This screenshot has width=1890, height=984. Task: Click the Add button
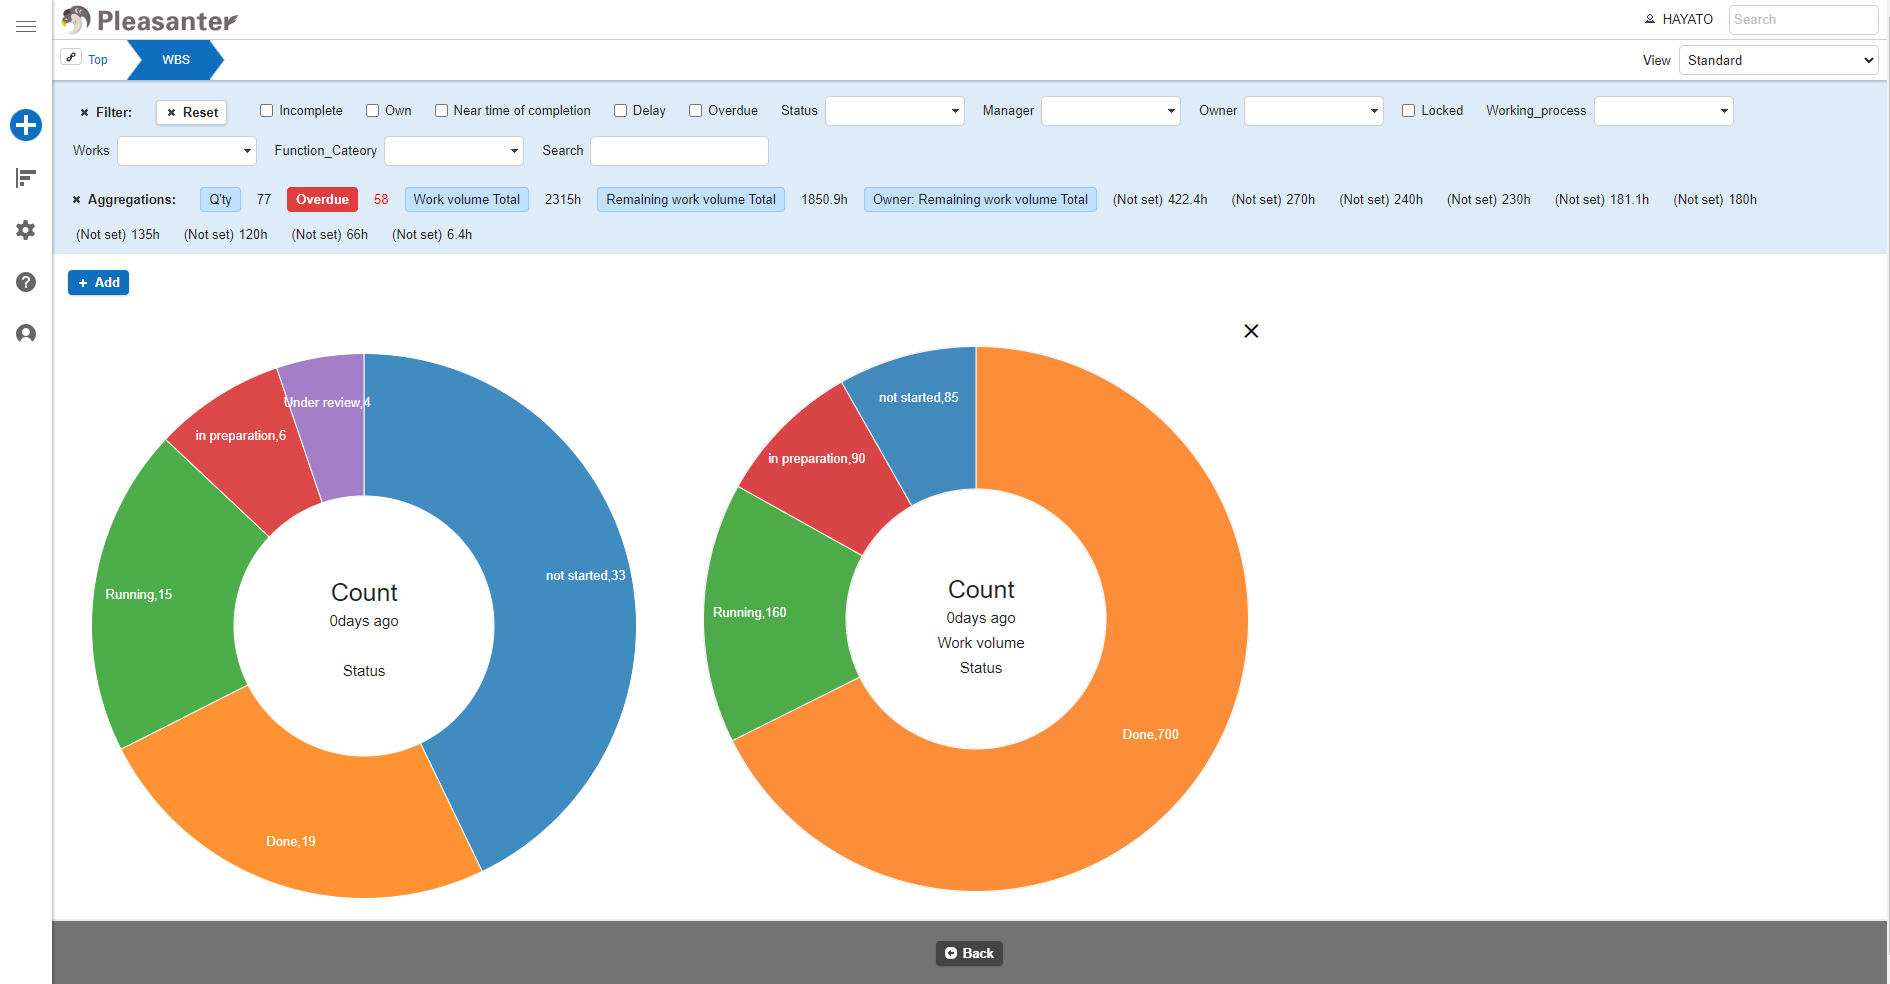(98, 283)
